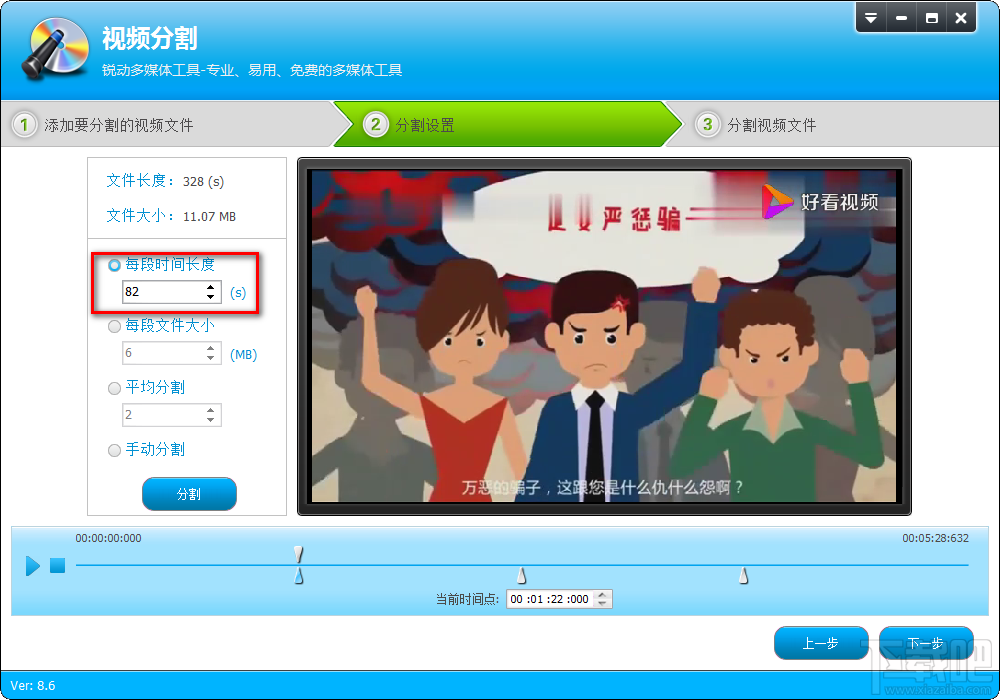Maximize the video splitter window
1000x700 pixels.
tap(931, 18)
